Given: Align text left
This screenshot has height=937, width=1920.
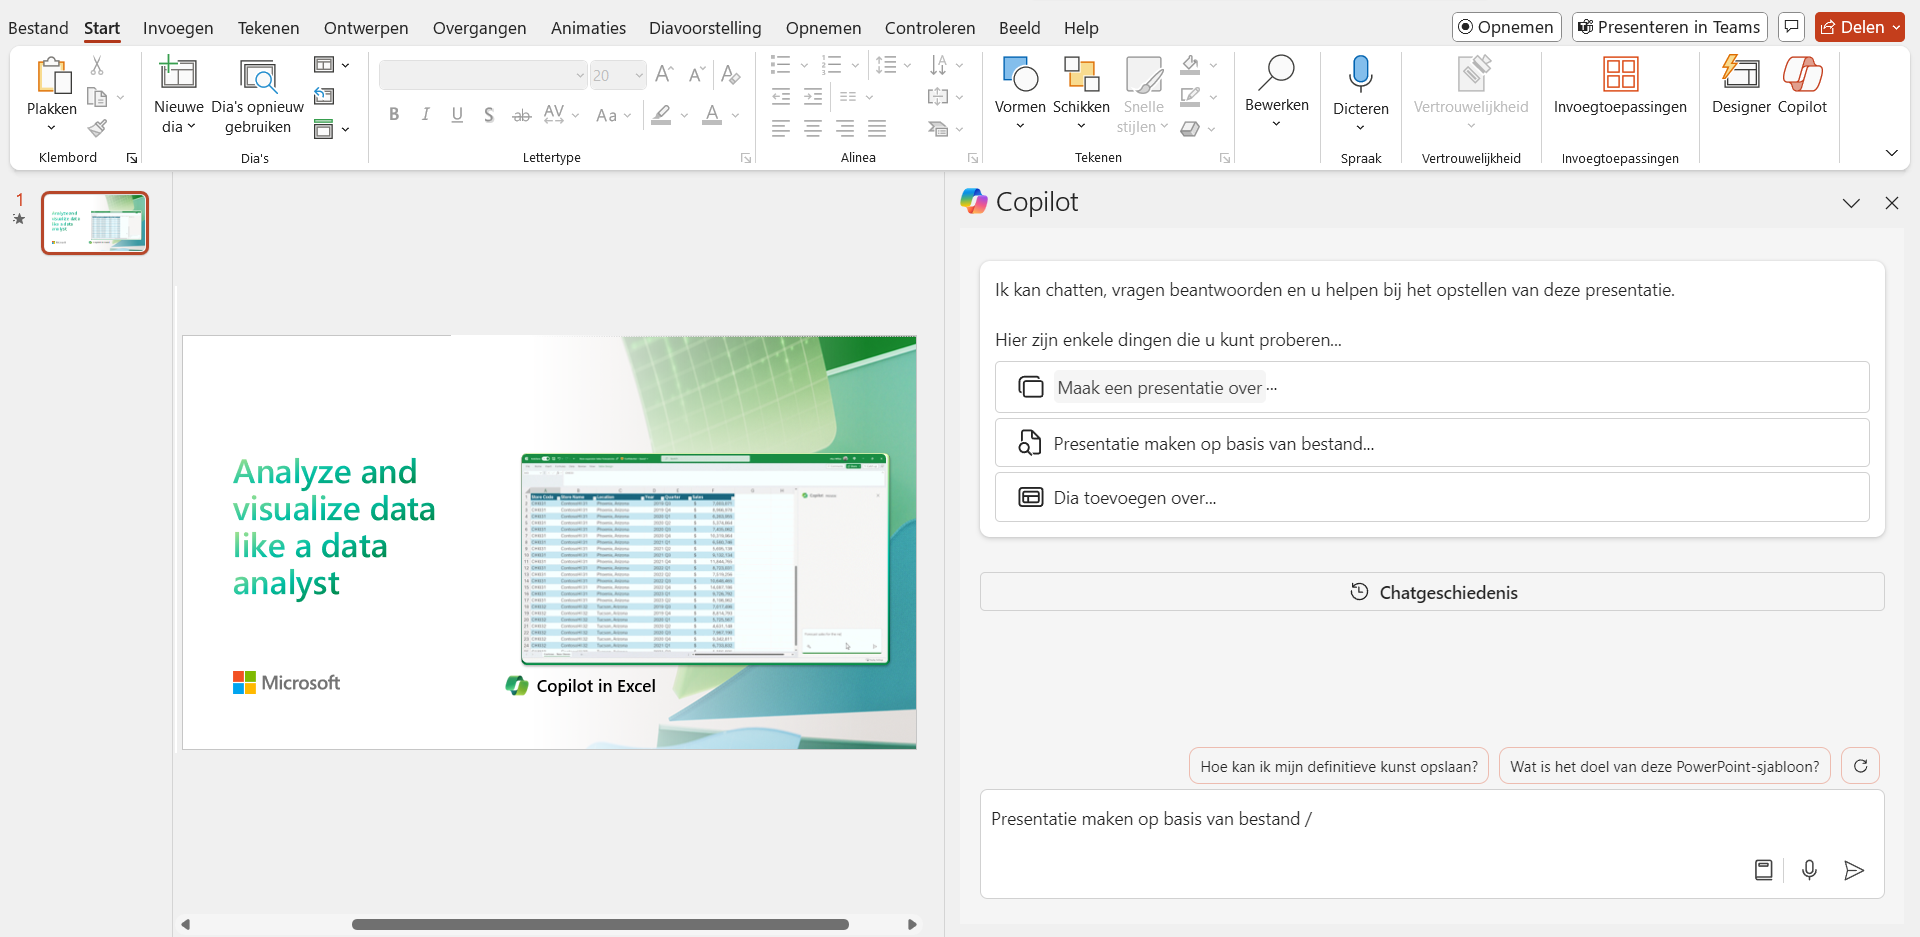Looking at the screenshot, I should tap(781, 128).
